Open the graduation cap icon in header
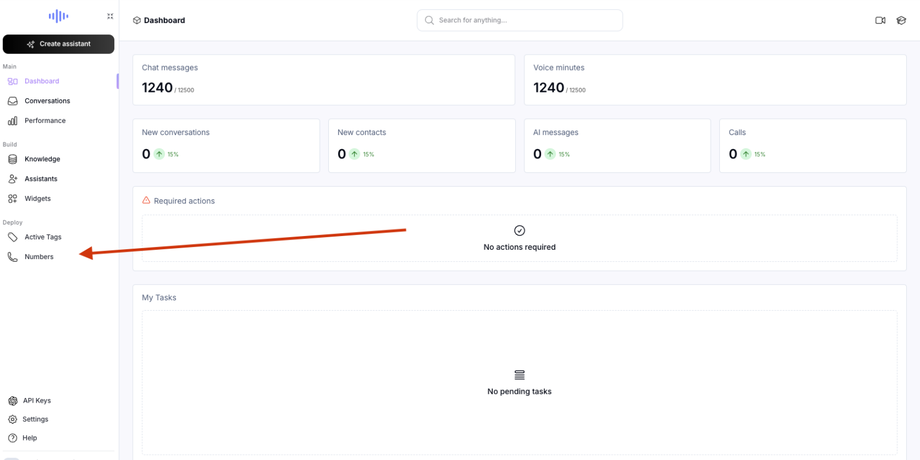 click(901, 20)
